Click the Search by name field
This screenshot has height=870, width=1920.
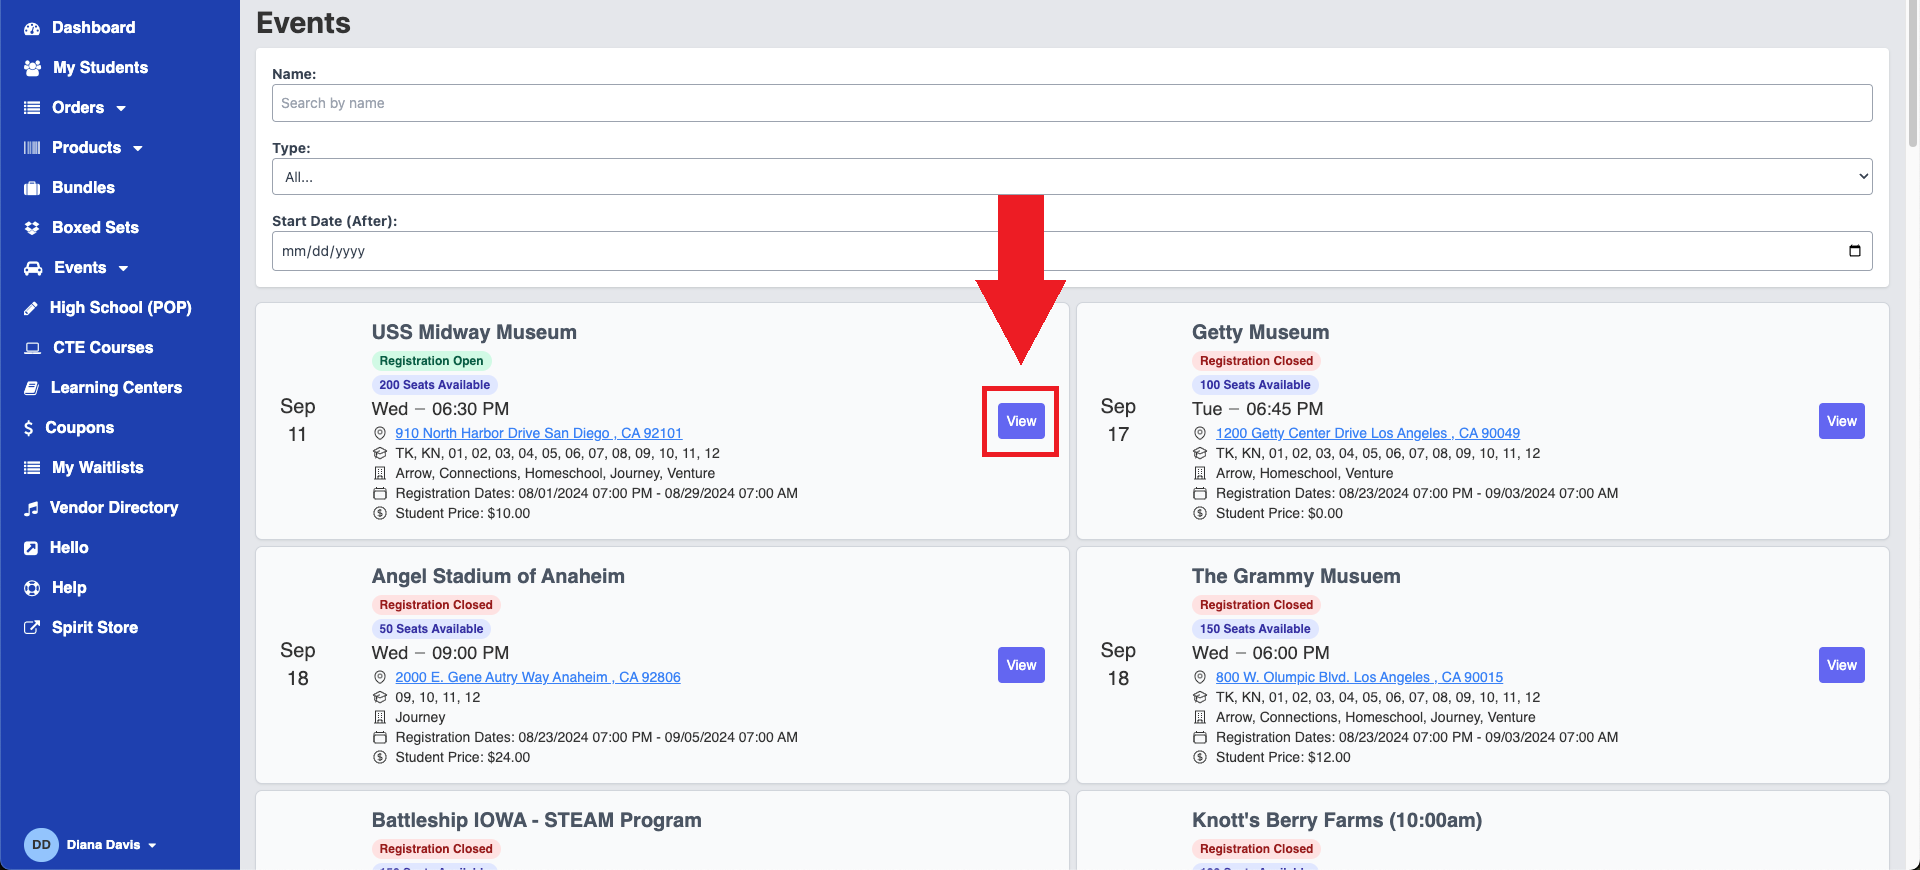pyautogui.click(x=1072, y=103)
